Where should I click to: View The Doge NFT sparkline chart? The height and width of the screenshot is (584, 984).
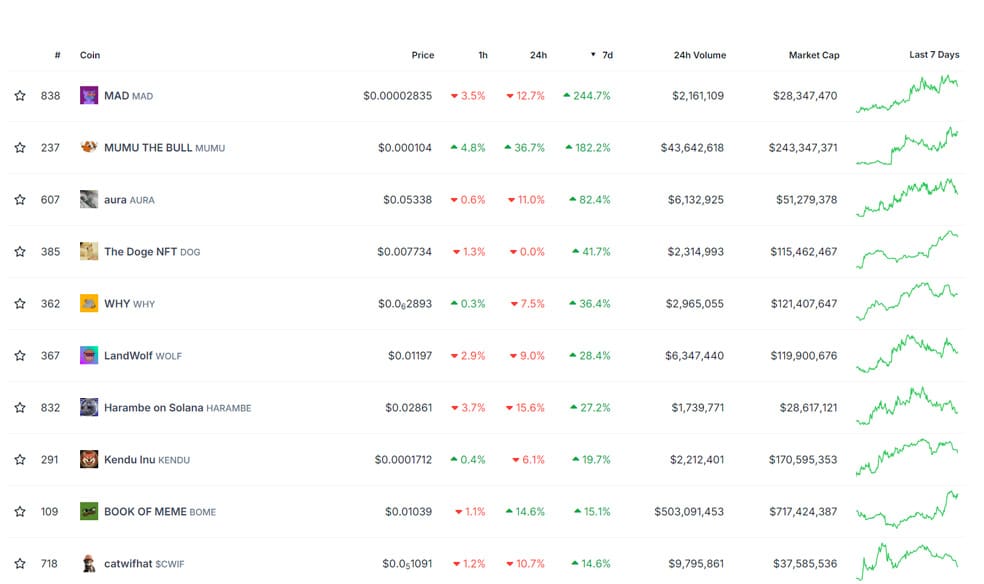pyautogui.click(x=907, y=250)
